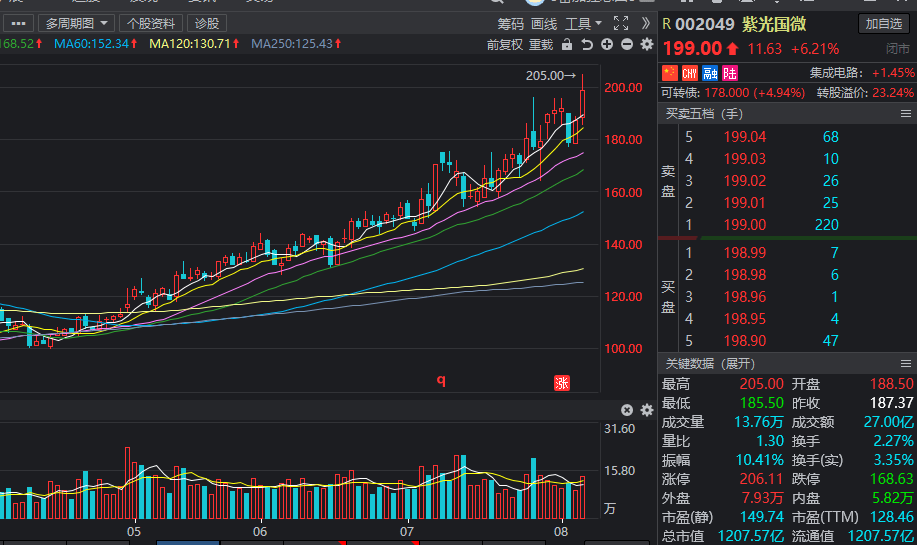Open the 多周期图 dropdown
The width and height of the screenshot is (917, 545).
(76, 23)
